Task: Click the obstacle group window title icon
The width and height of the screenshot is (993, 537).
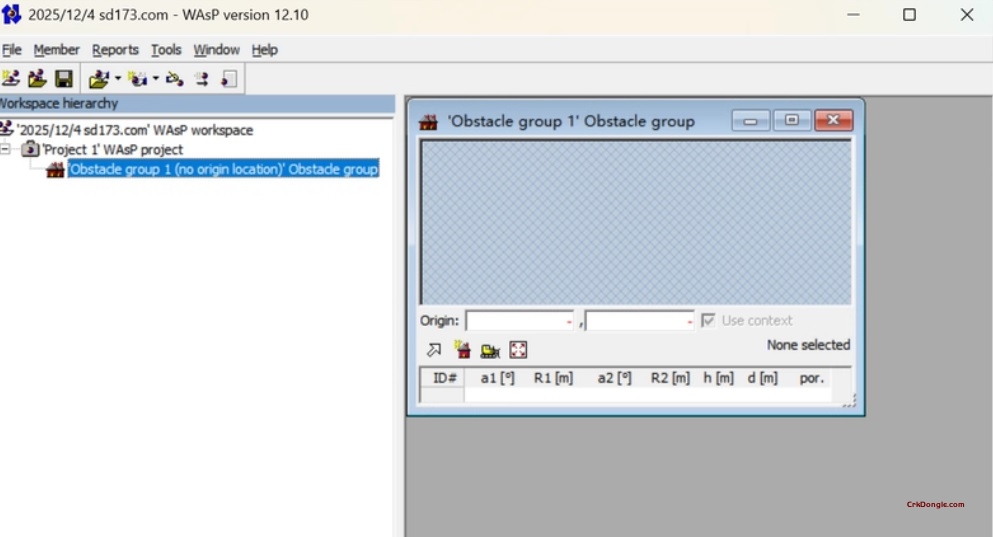Action: pyautogui.click(x=428, y=122)
